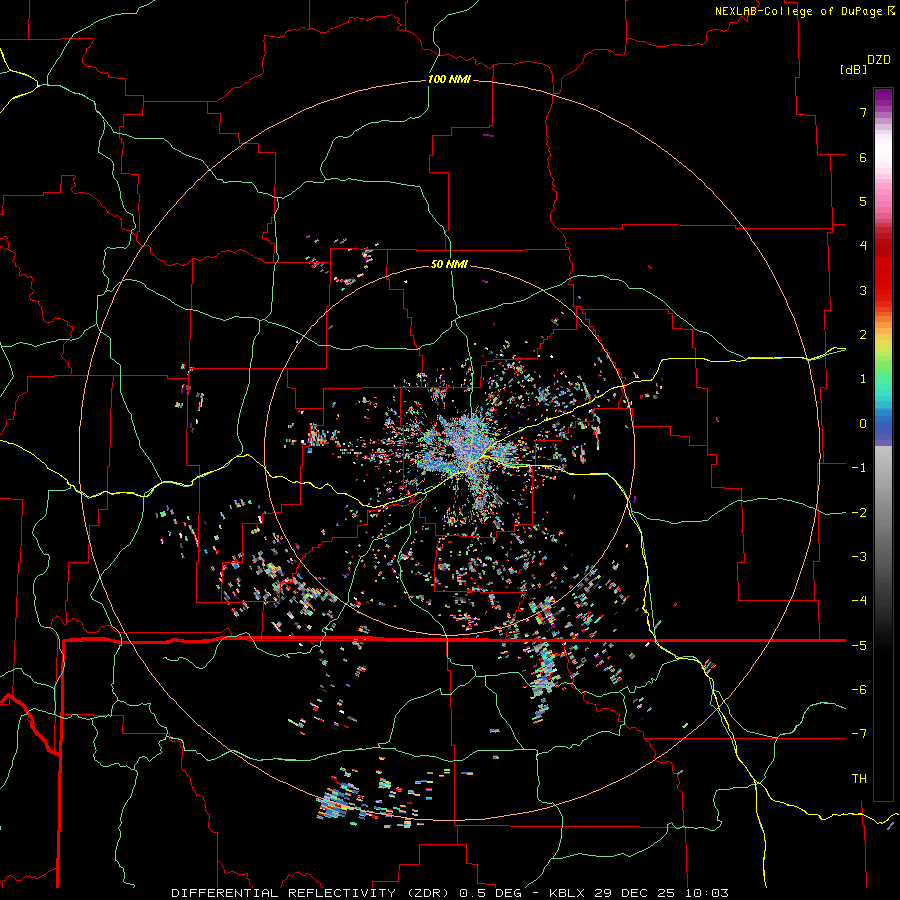Click the -1 value on the color scale

point(859,468)
